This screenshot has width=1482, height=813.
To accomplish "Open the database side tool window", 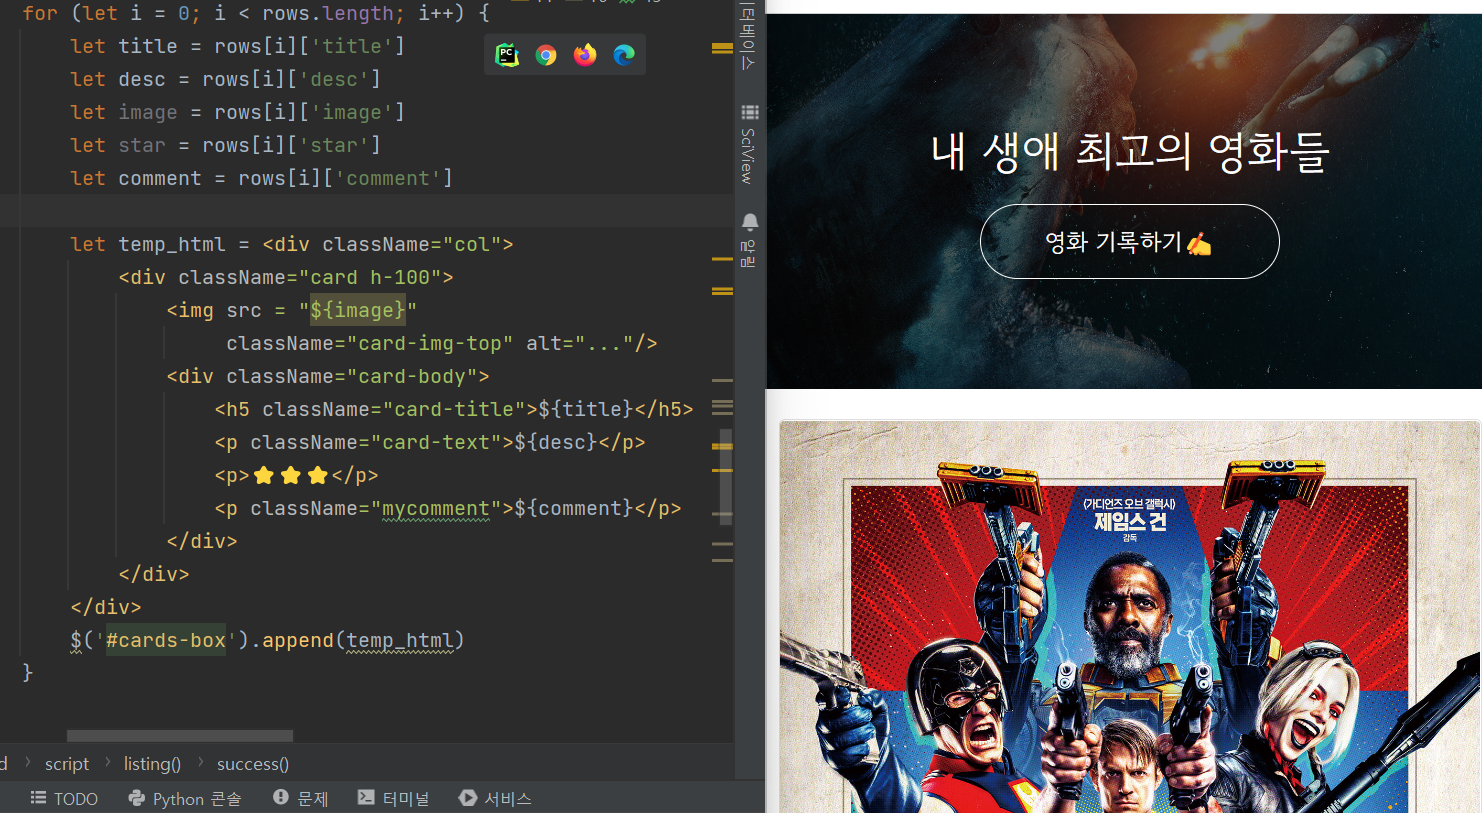I will (x=749, y=35).
